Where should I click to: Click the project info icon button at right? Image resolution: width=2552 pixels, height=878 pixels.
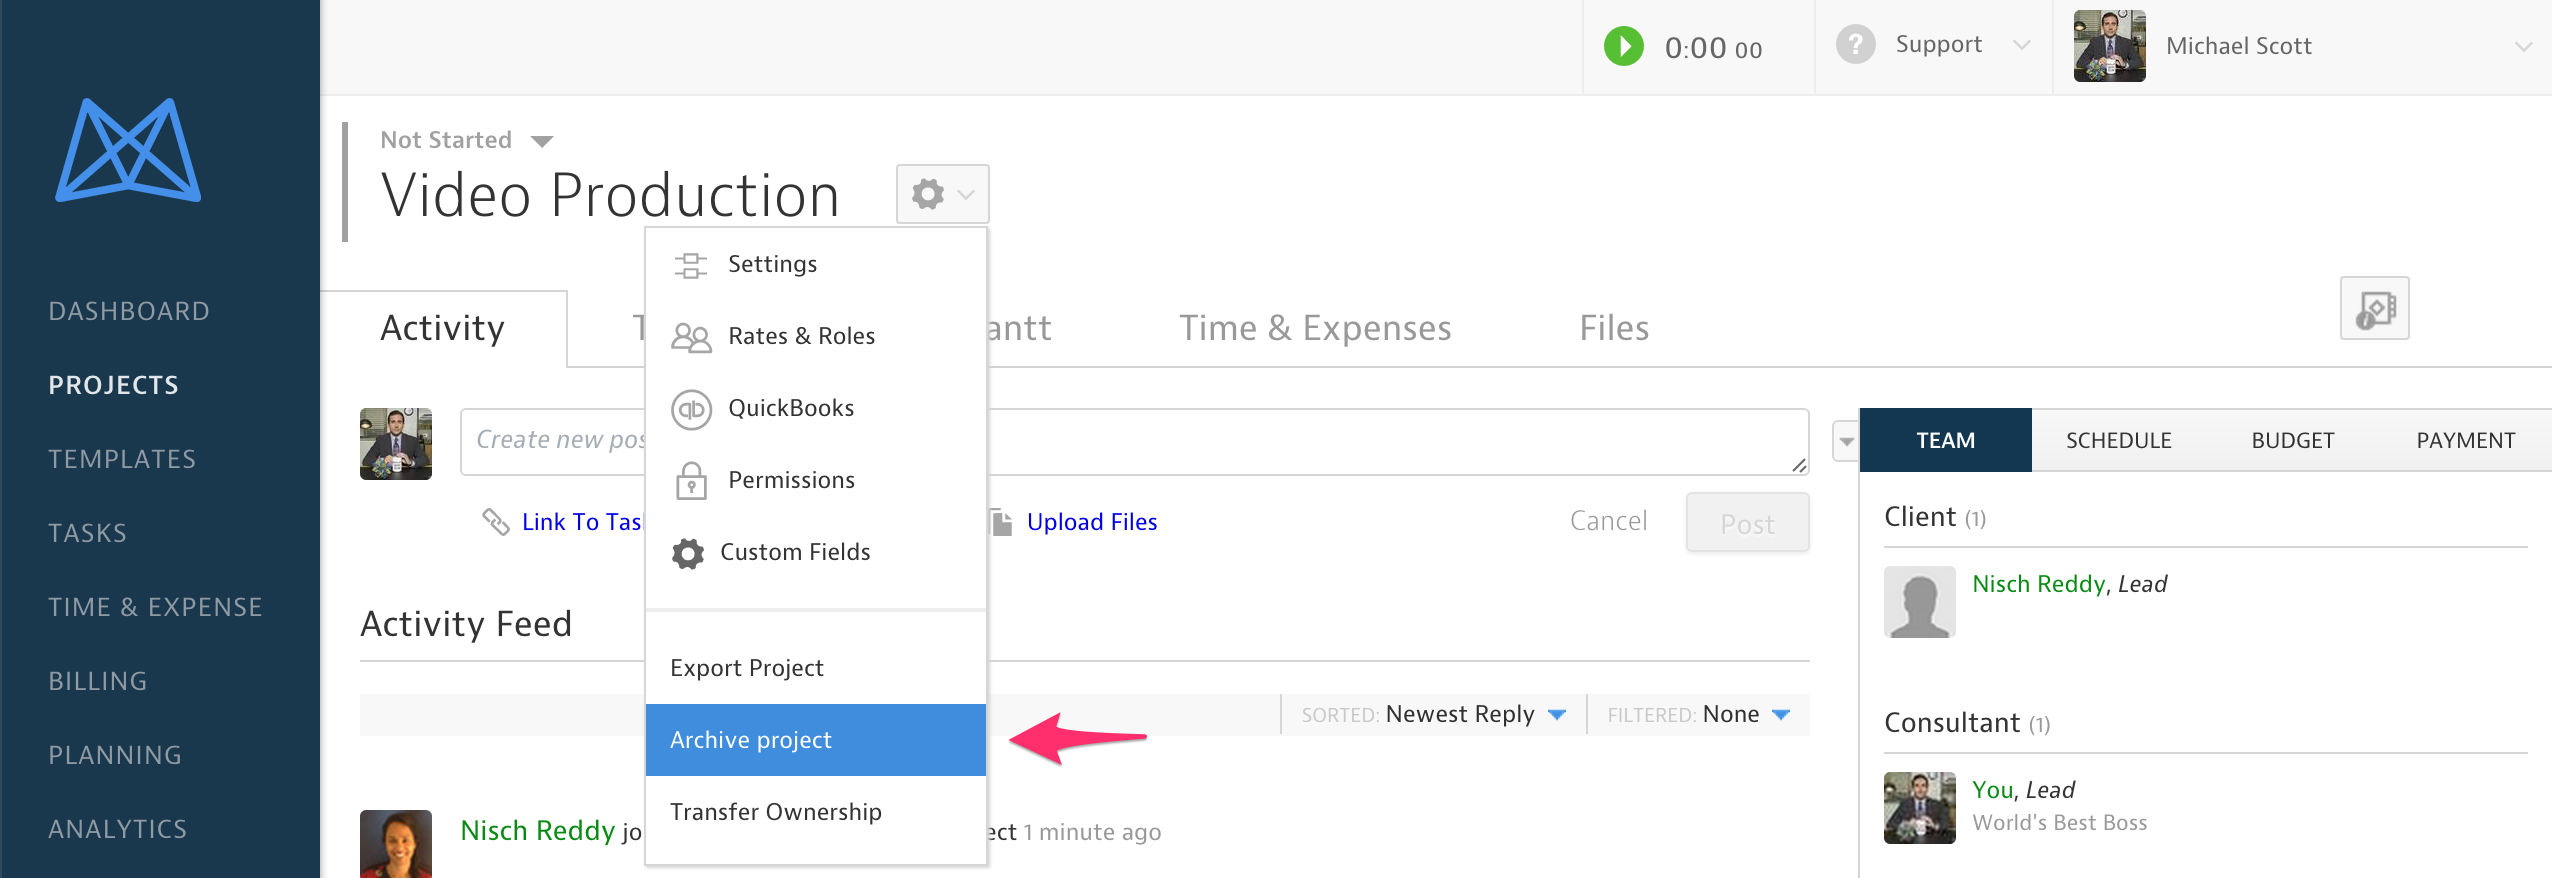[x=2374, y=309]
